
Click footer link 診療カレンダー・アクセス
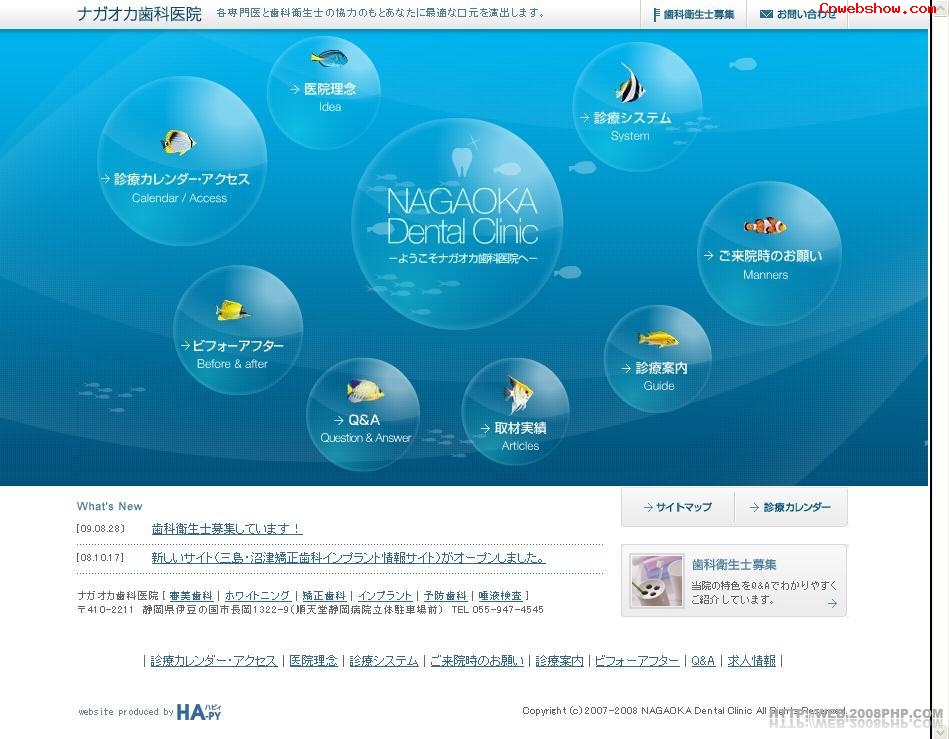tap(213, 661)
